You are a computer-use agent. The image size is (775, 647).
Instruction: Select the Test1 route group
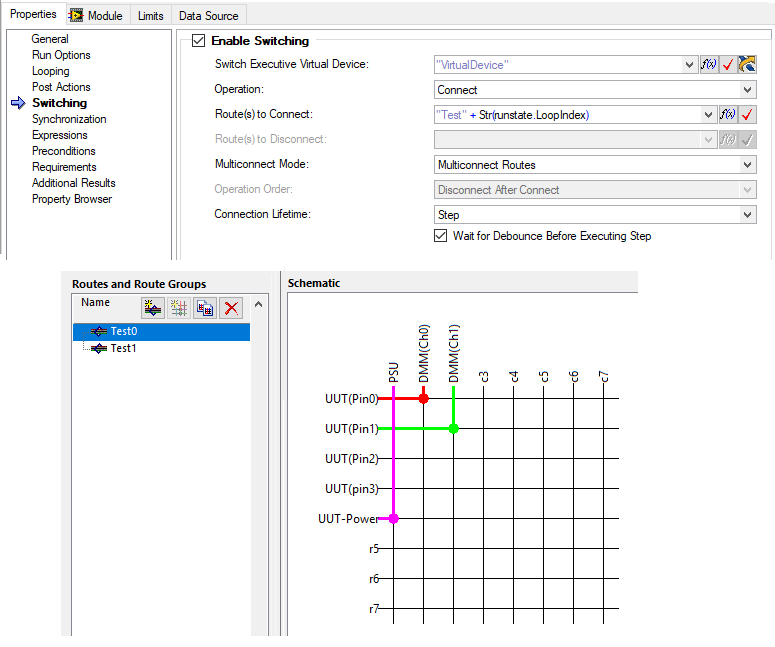122,348
